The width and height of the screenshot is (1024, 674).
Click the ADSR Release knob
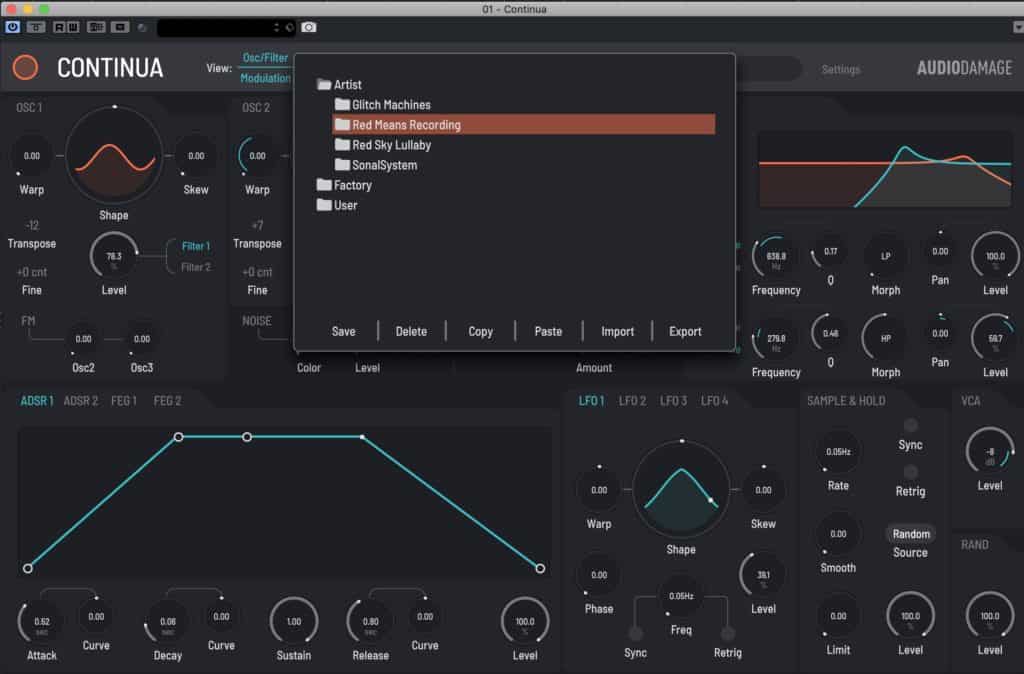coord(370,621)
